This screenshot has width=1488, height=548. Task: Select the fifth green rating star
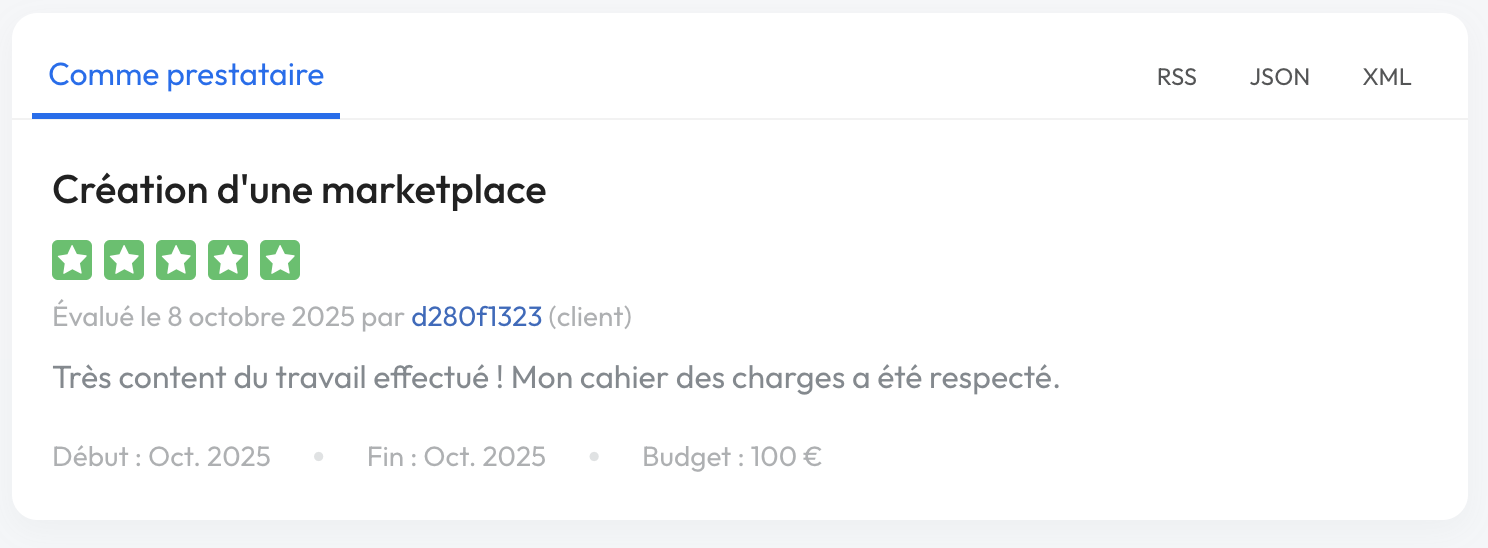click(x=280, y=261)
